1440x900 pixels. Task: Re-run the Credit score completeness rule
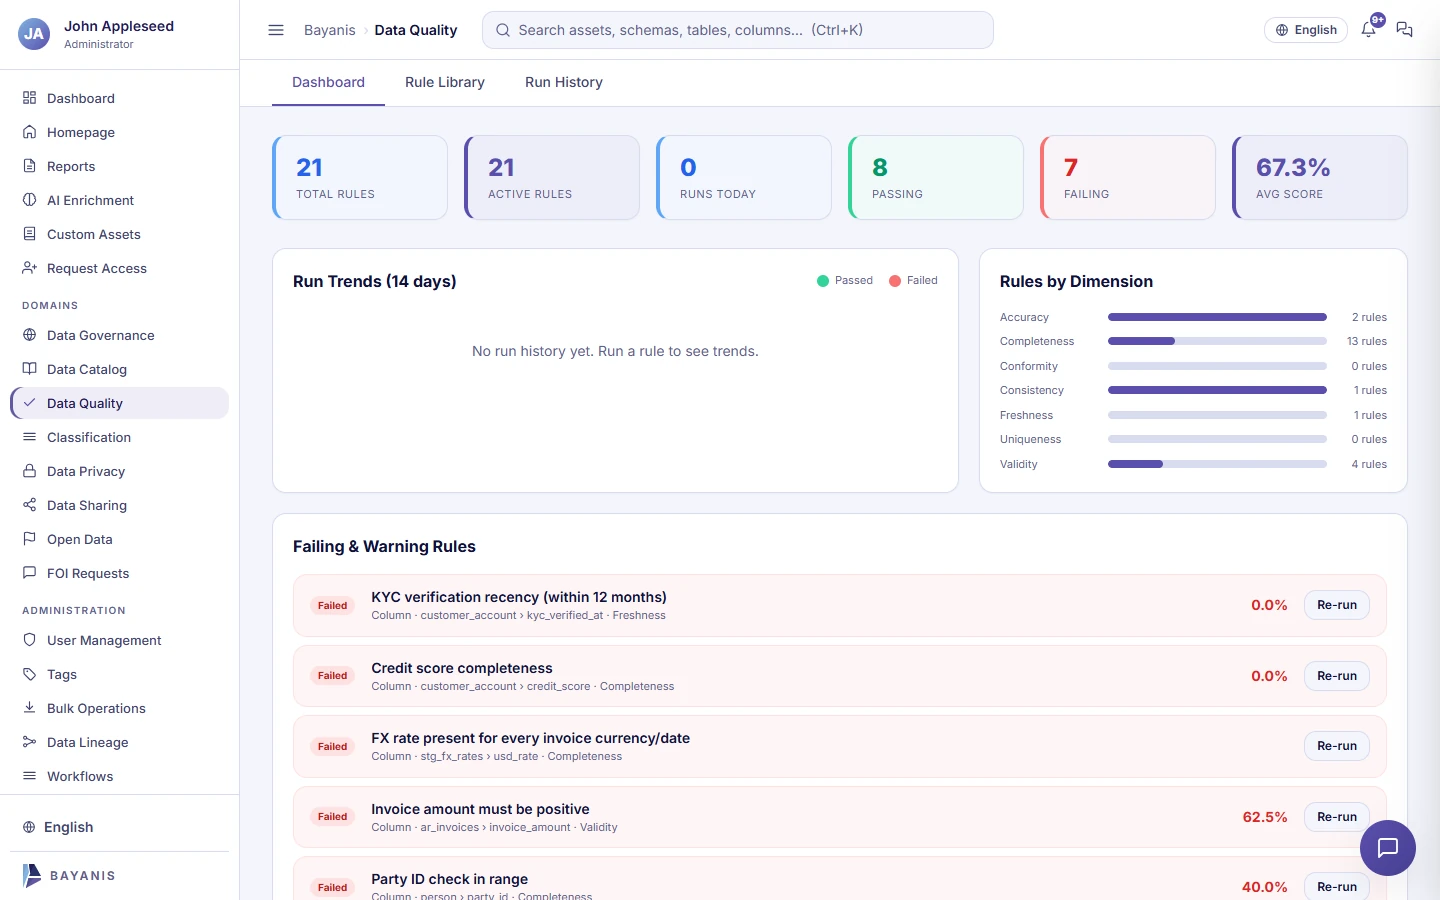[1337, 676]
